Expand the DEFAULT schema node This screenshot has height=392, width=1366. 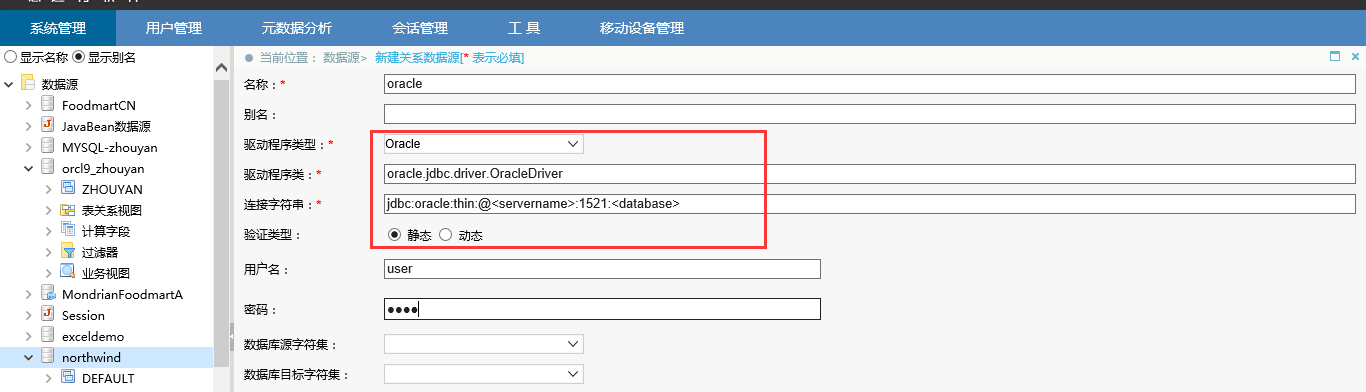tap(49, 378)
